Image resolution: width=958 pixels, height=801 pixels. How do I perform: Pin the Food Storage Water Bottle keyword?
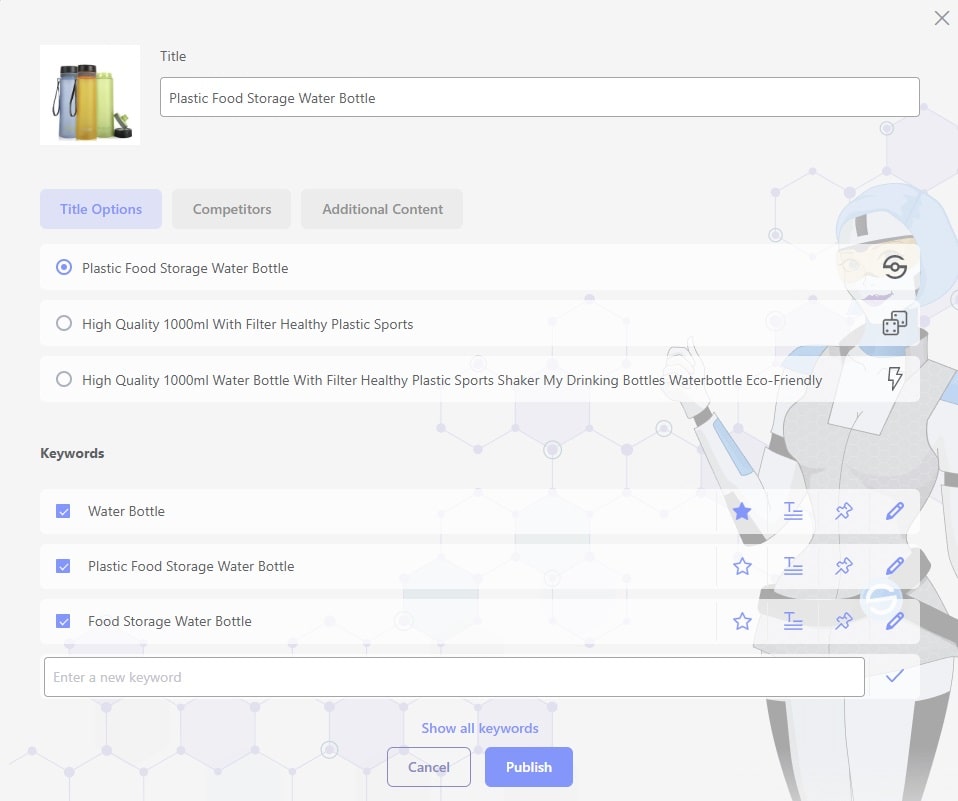tap(843, 621)
